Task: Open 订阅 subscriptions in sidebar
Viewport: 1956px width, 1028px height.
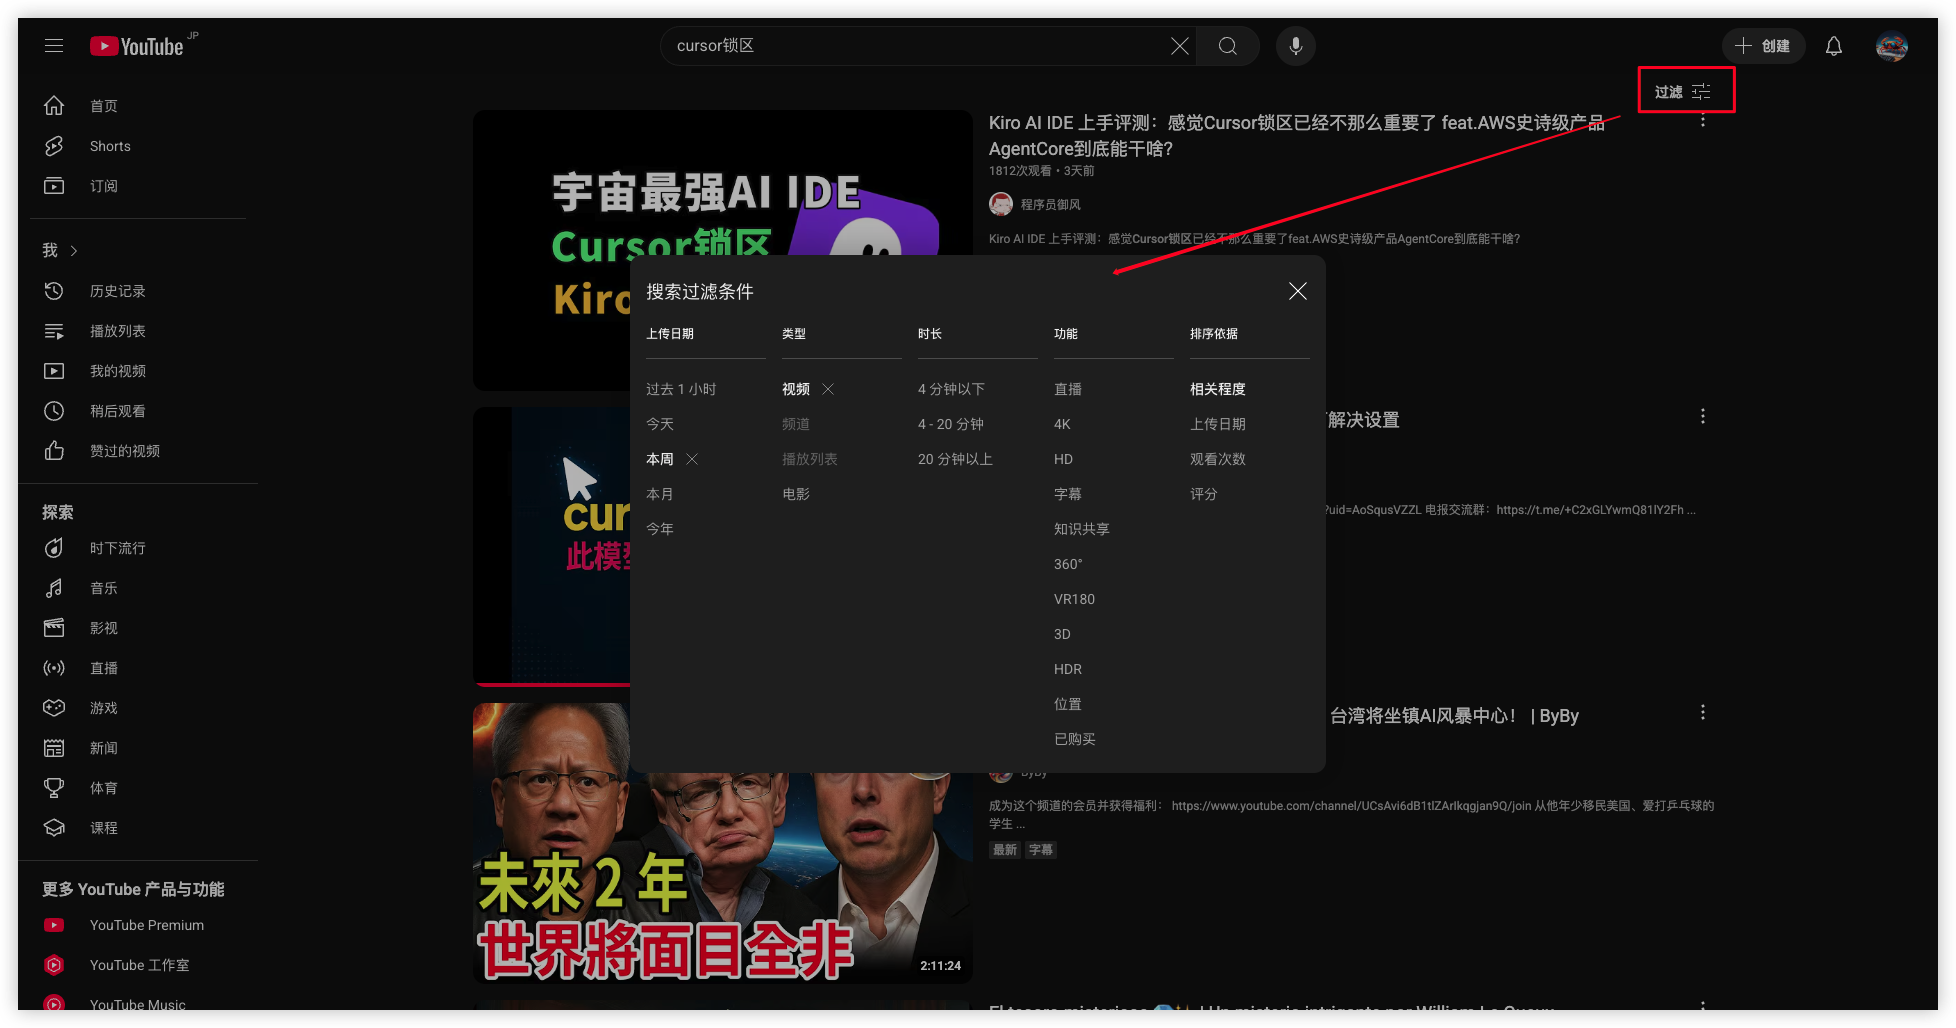Action: [138, 186]
